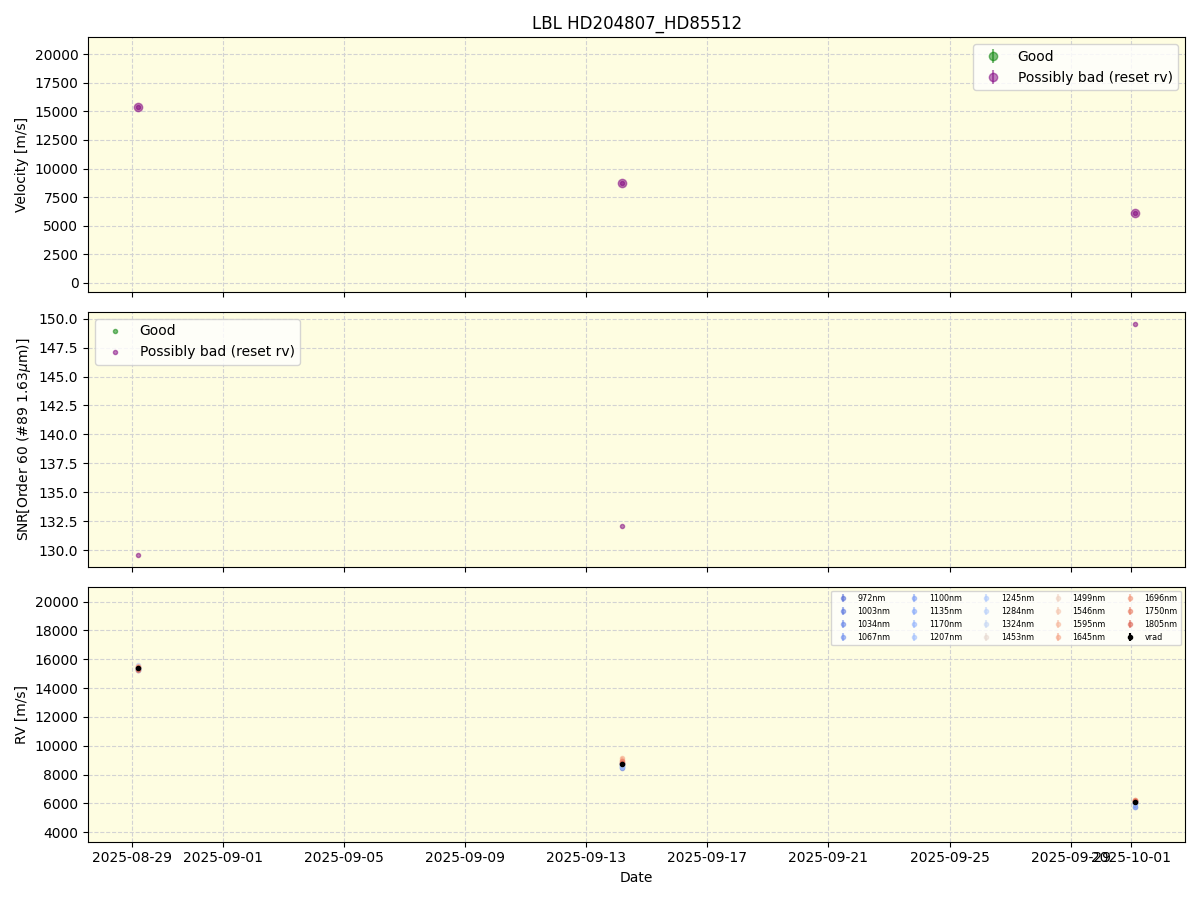Click the 'RV [m/s]' y-axis label
The height and width of the screenshot is (900, 1200).
pos(21,714)
